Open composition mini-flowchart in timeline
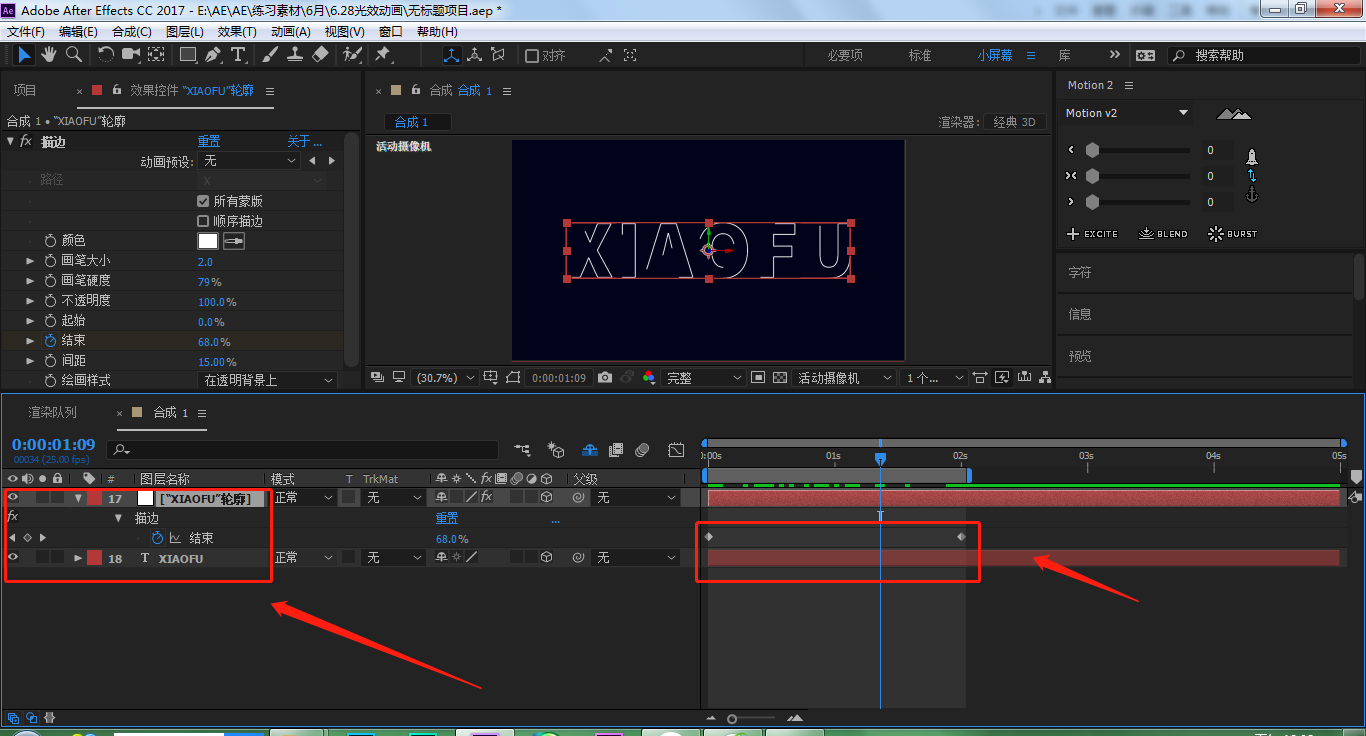The height and width of the screenshot is (736, 1366). click(523, 450)
